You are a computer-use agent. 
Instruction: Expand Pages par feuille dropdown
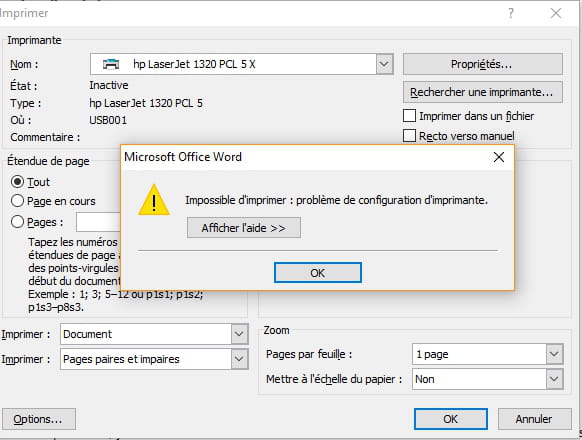[554, 354]
